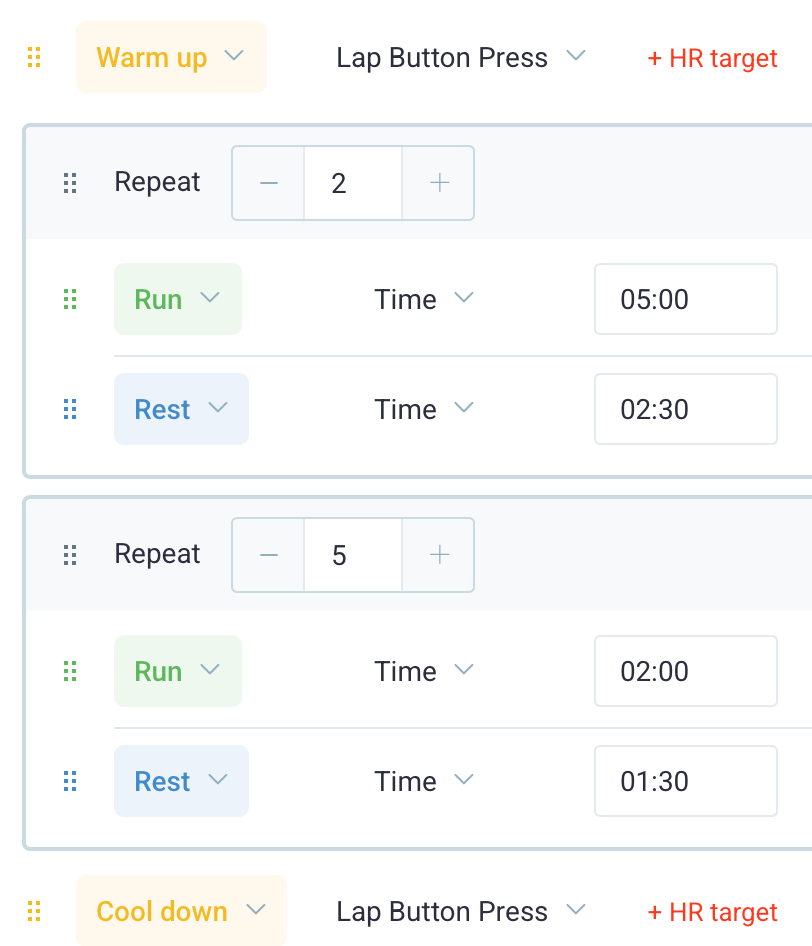Decrease the second Repeat count from 5

268,555
